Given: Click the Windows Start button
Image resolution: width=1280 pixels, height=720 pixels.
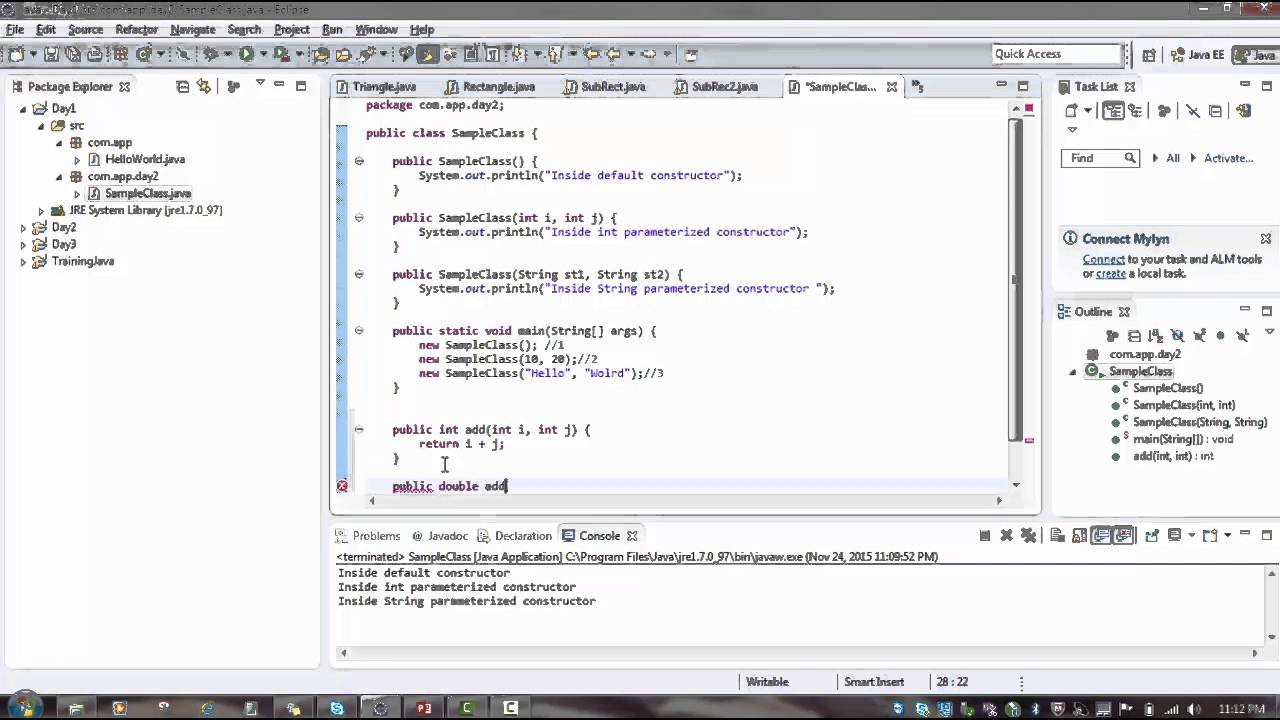Looking at the screenshot, I should (x=24, y=706).
